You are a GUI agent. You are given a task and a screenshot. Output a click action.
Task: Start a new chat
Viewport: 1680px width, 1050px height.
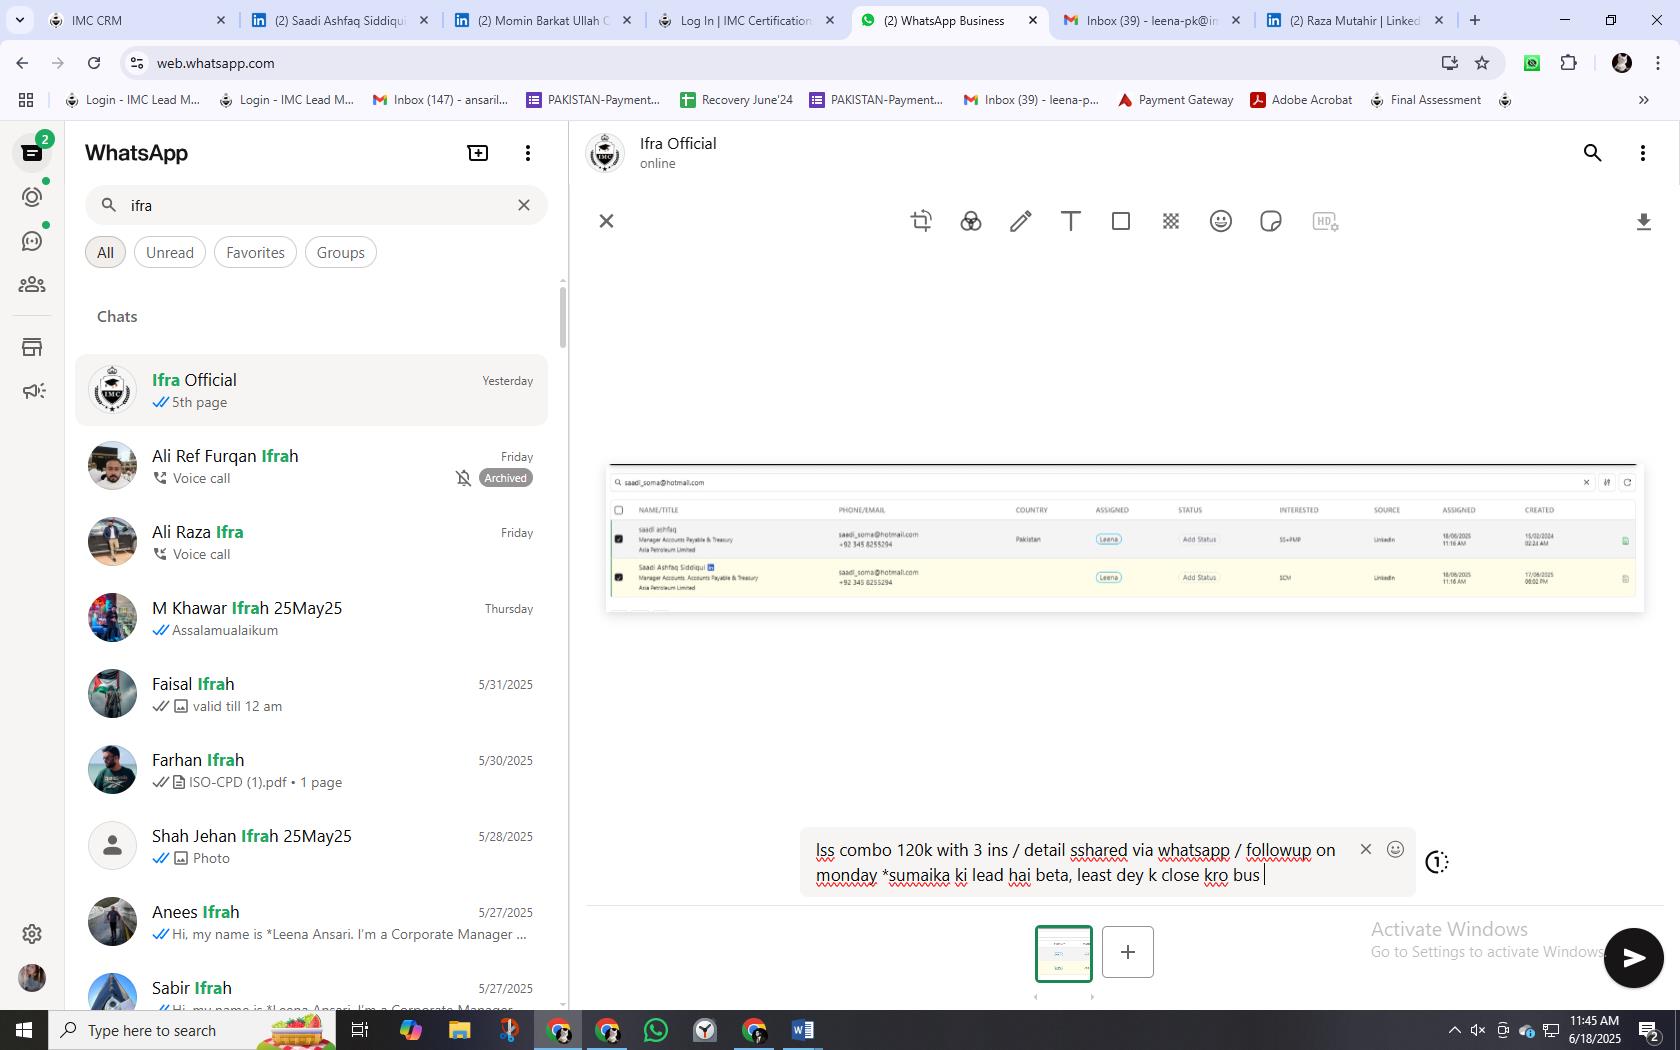(478, 153)
